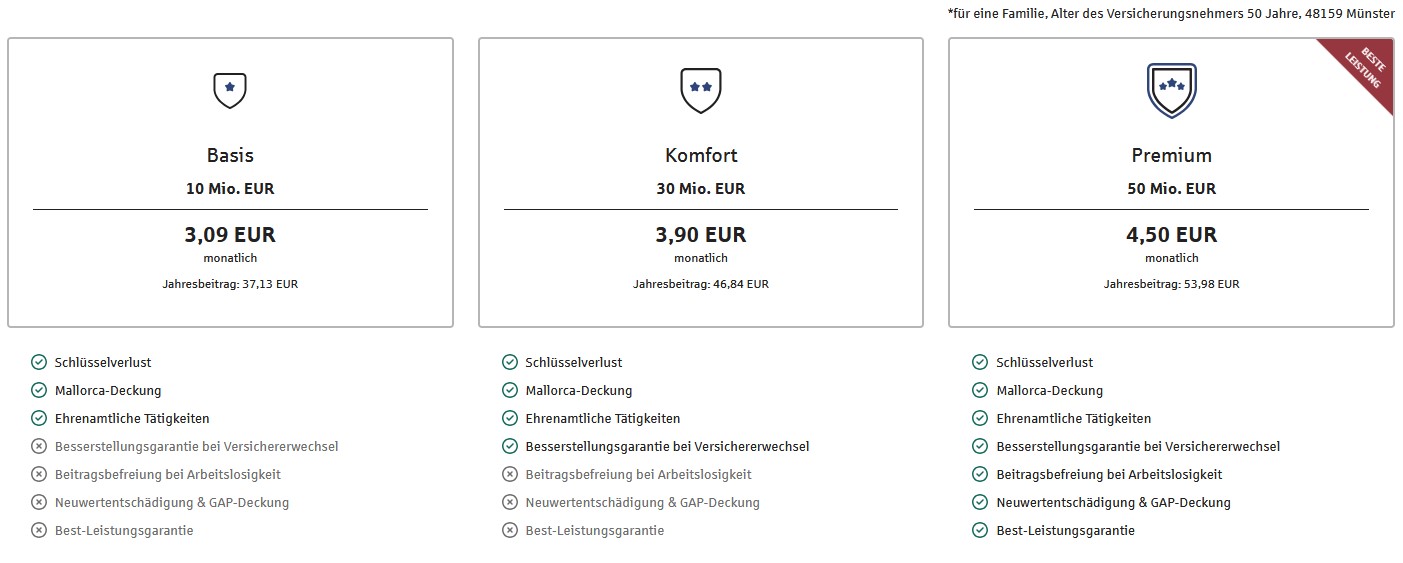Image resolution: width=1403 pixels, height=563 pixels.
Task: Click Mallorca-Deckung in the Basis feature list
Action: (108, 390)
